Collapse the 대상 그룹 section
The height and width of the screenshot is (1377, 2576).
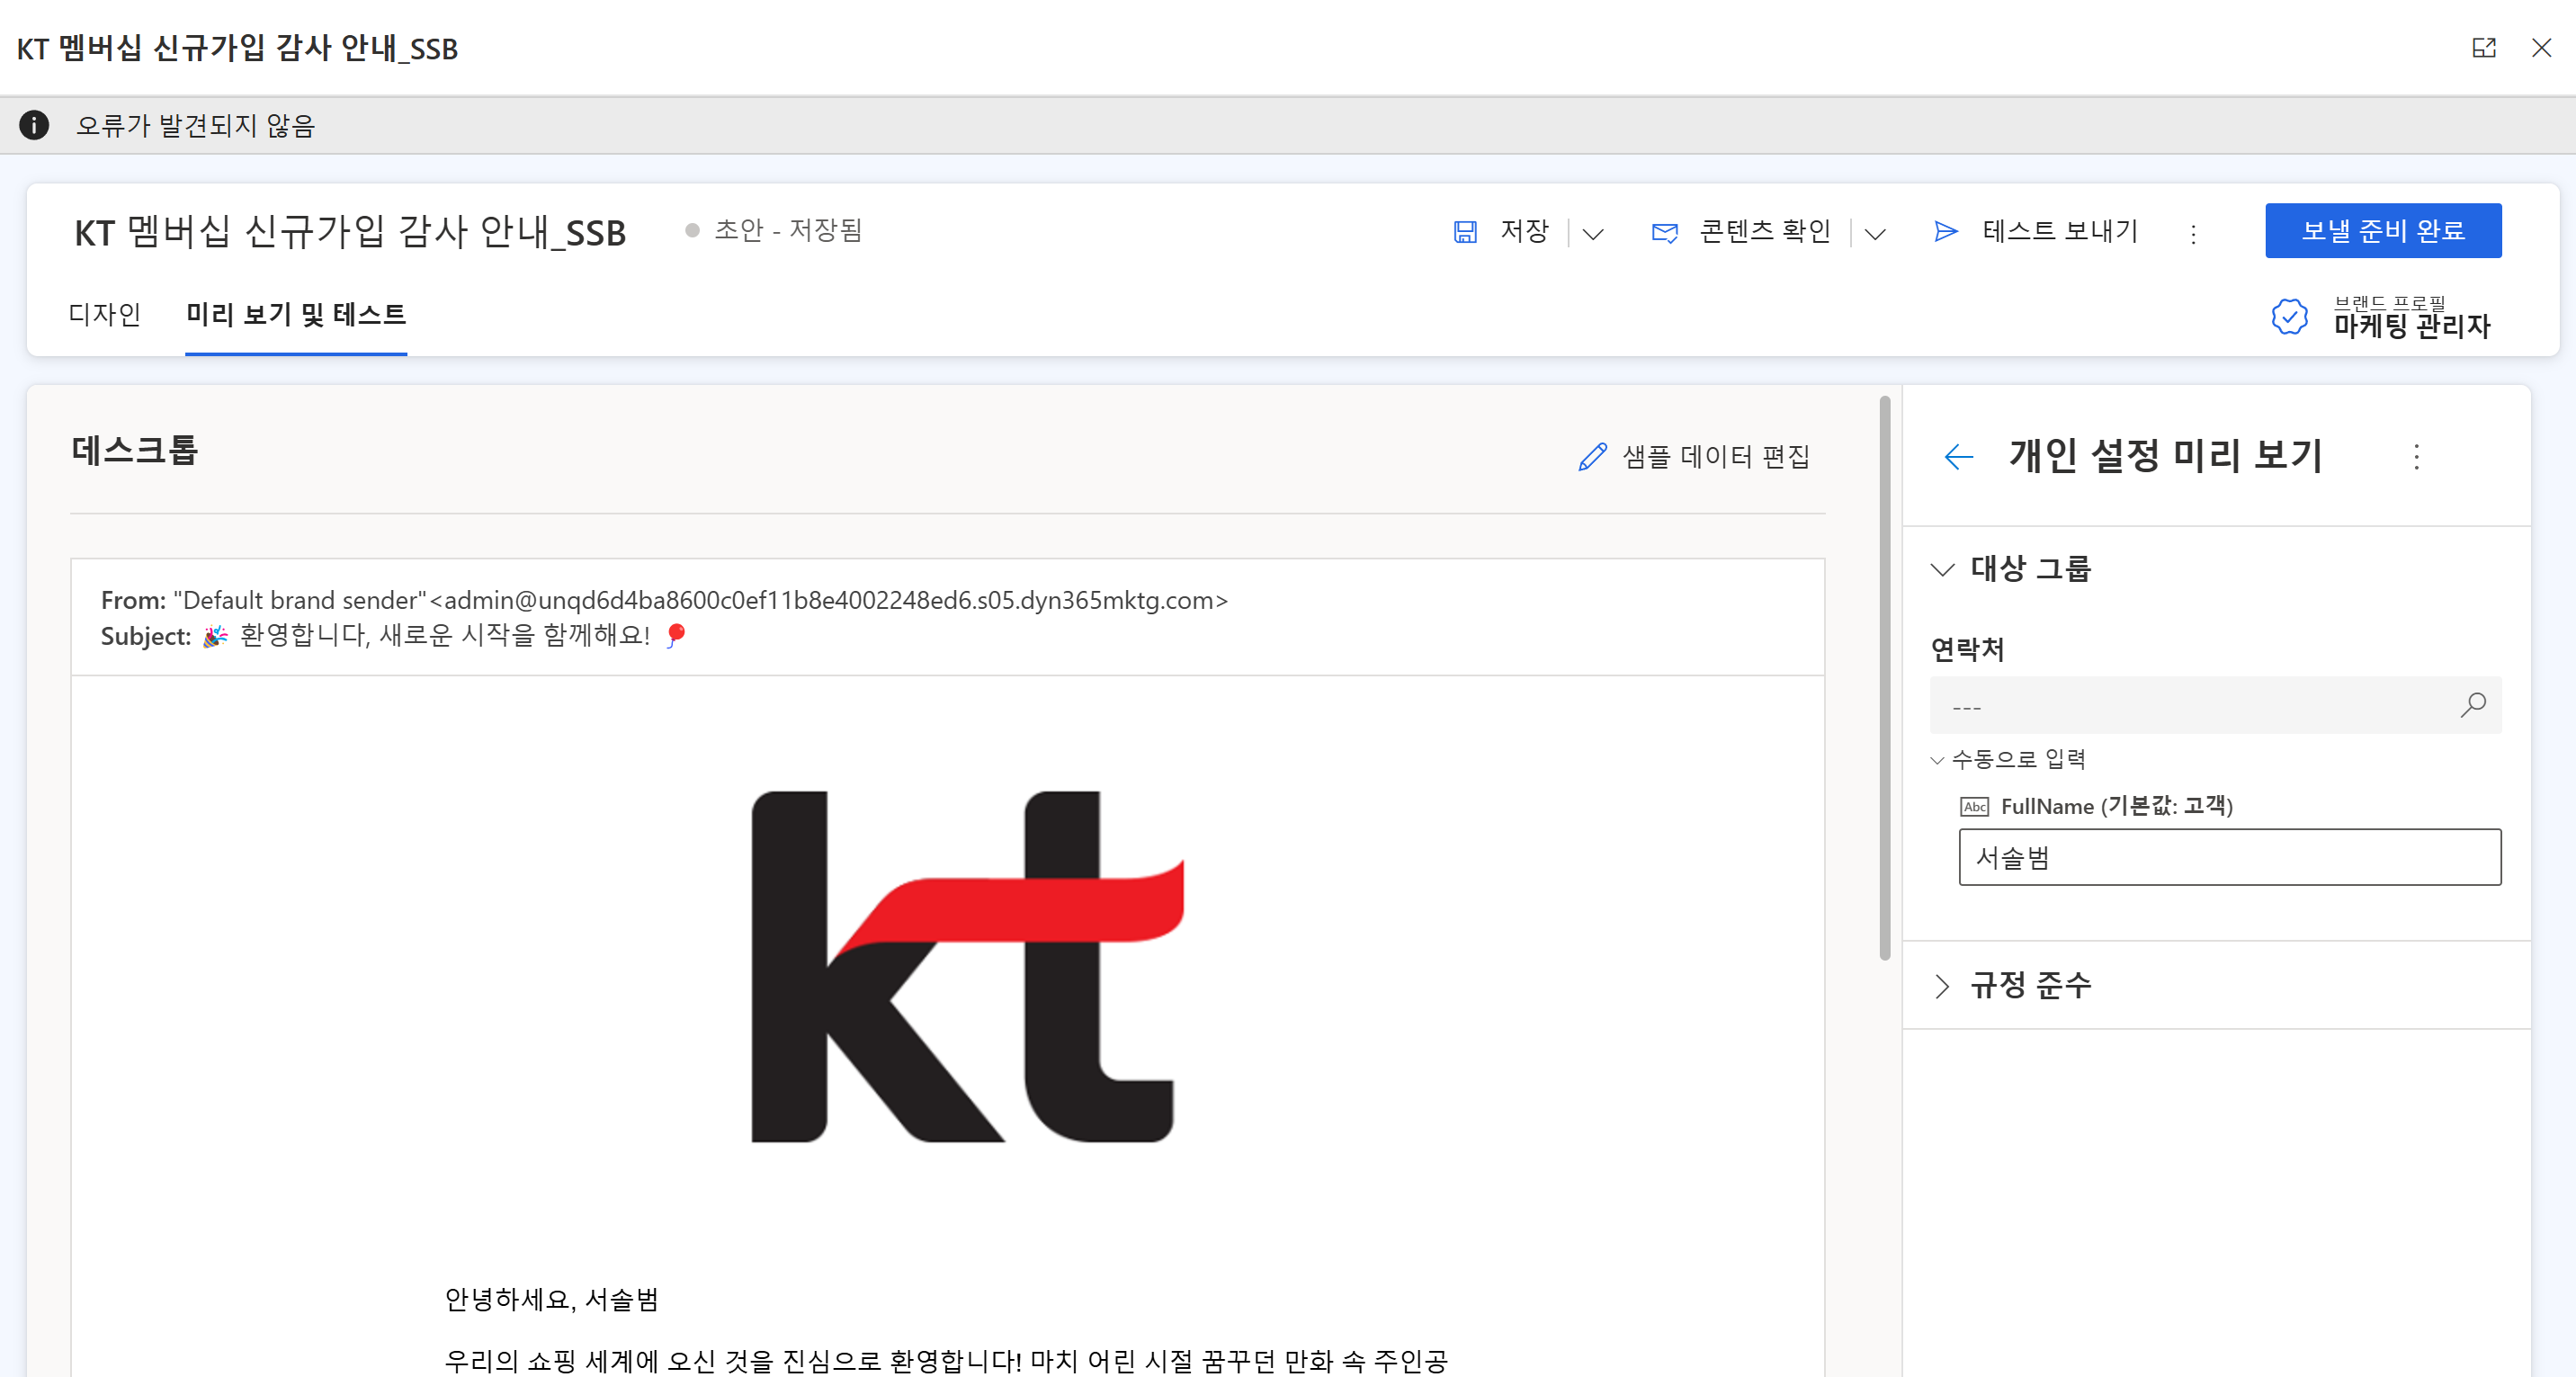tap(1942, 569)
